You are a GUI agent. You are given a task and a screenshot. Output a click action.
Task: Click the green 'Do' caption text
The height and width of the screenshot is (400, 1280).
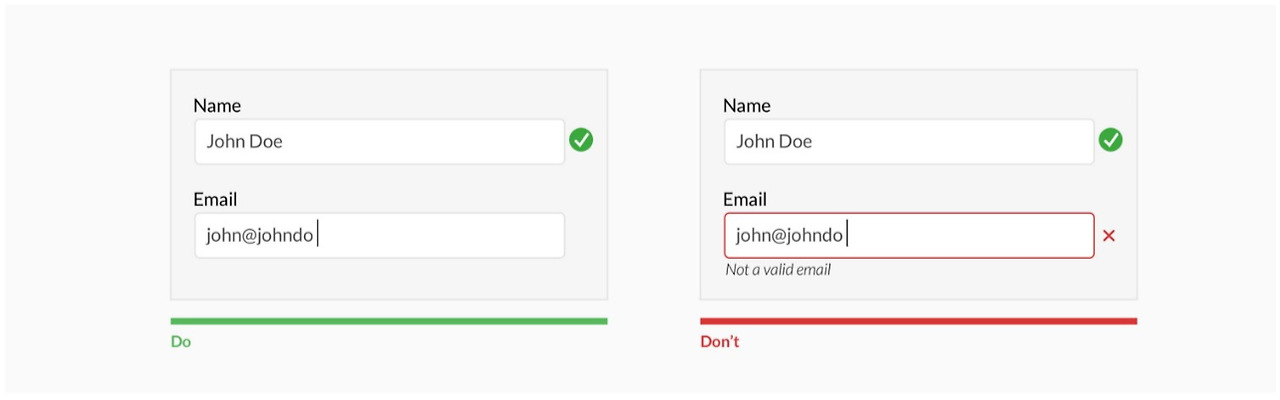(181, 342)
